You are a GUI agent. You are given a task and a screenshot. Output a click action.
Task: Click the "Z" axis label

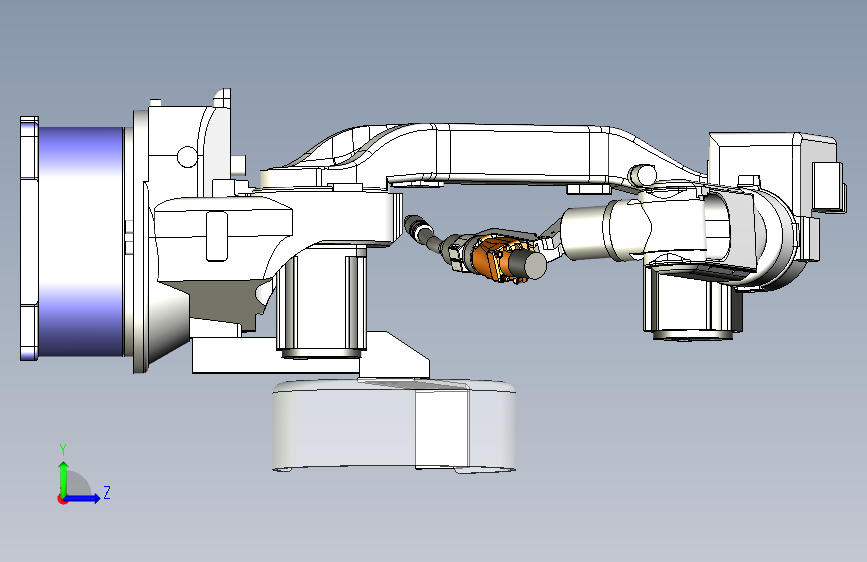[107, 492]
